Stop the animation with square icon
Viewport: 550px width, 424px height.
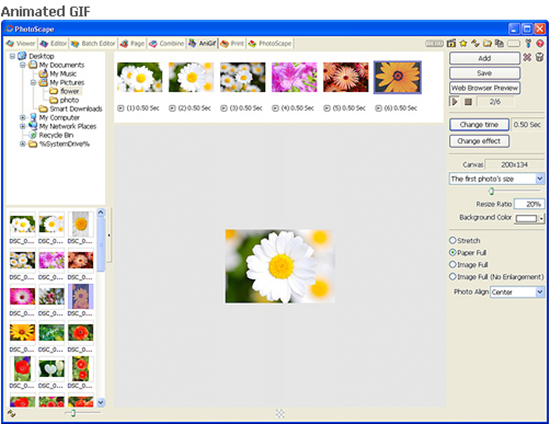[x=468, y=102]
